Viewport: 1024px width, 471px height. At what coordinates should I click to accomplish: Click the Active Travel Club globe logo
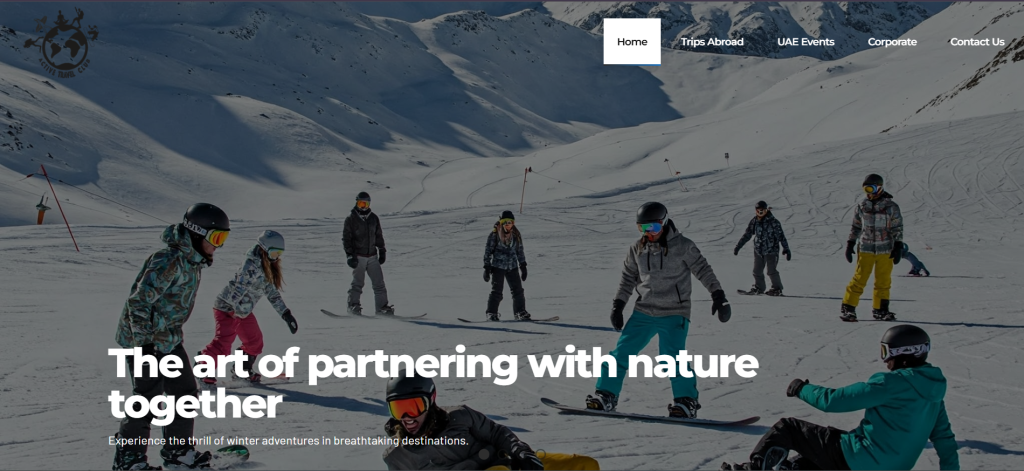61,41
